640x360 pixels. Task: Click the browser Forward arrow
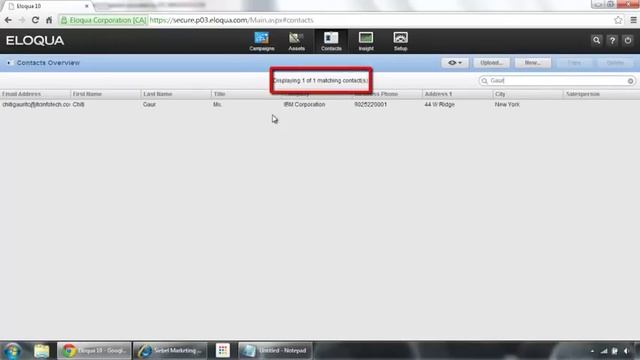click(22, 20)
